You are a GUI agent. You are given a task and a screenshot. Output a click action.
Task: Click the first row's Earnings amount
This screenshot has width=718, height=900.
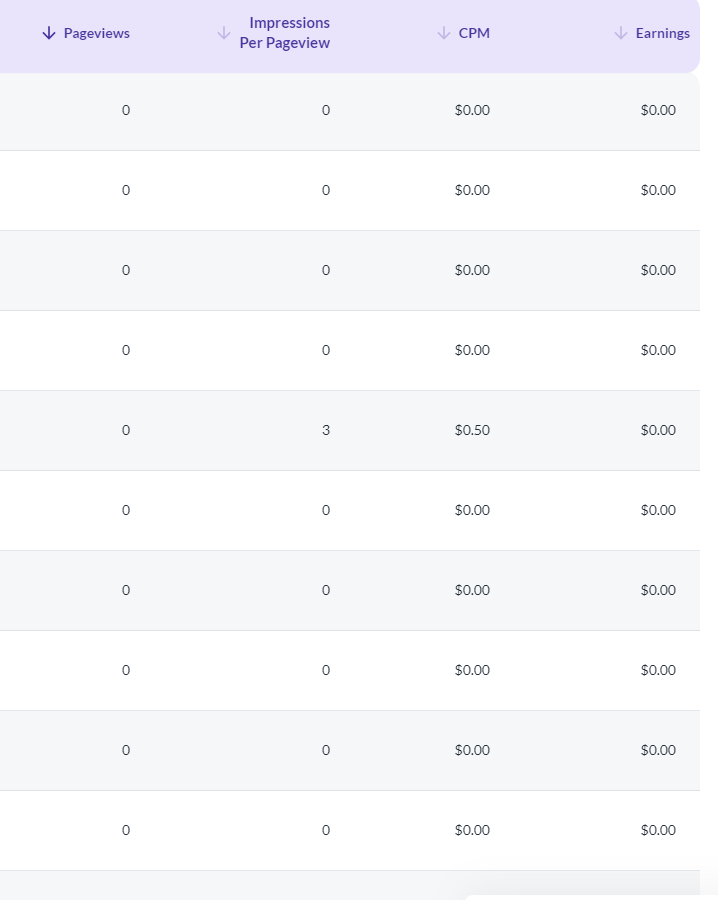658,110
